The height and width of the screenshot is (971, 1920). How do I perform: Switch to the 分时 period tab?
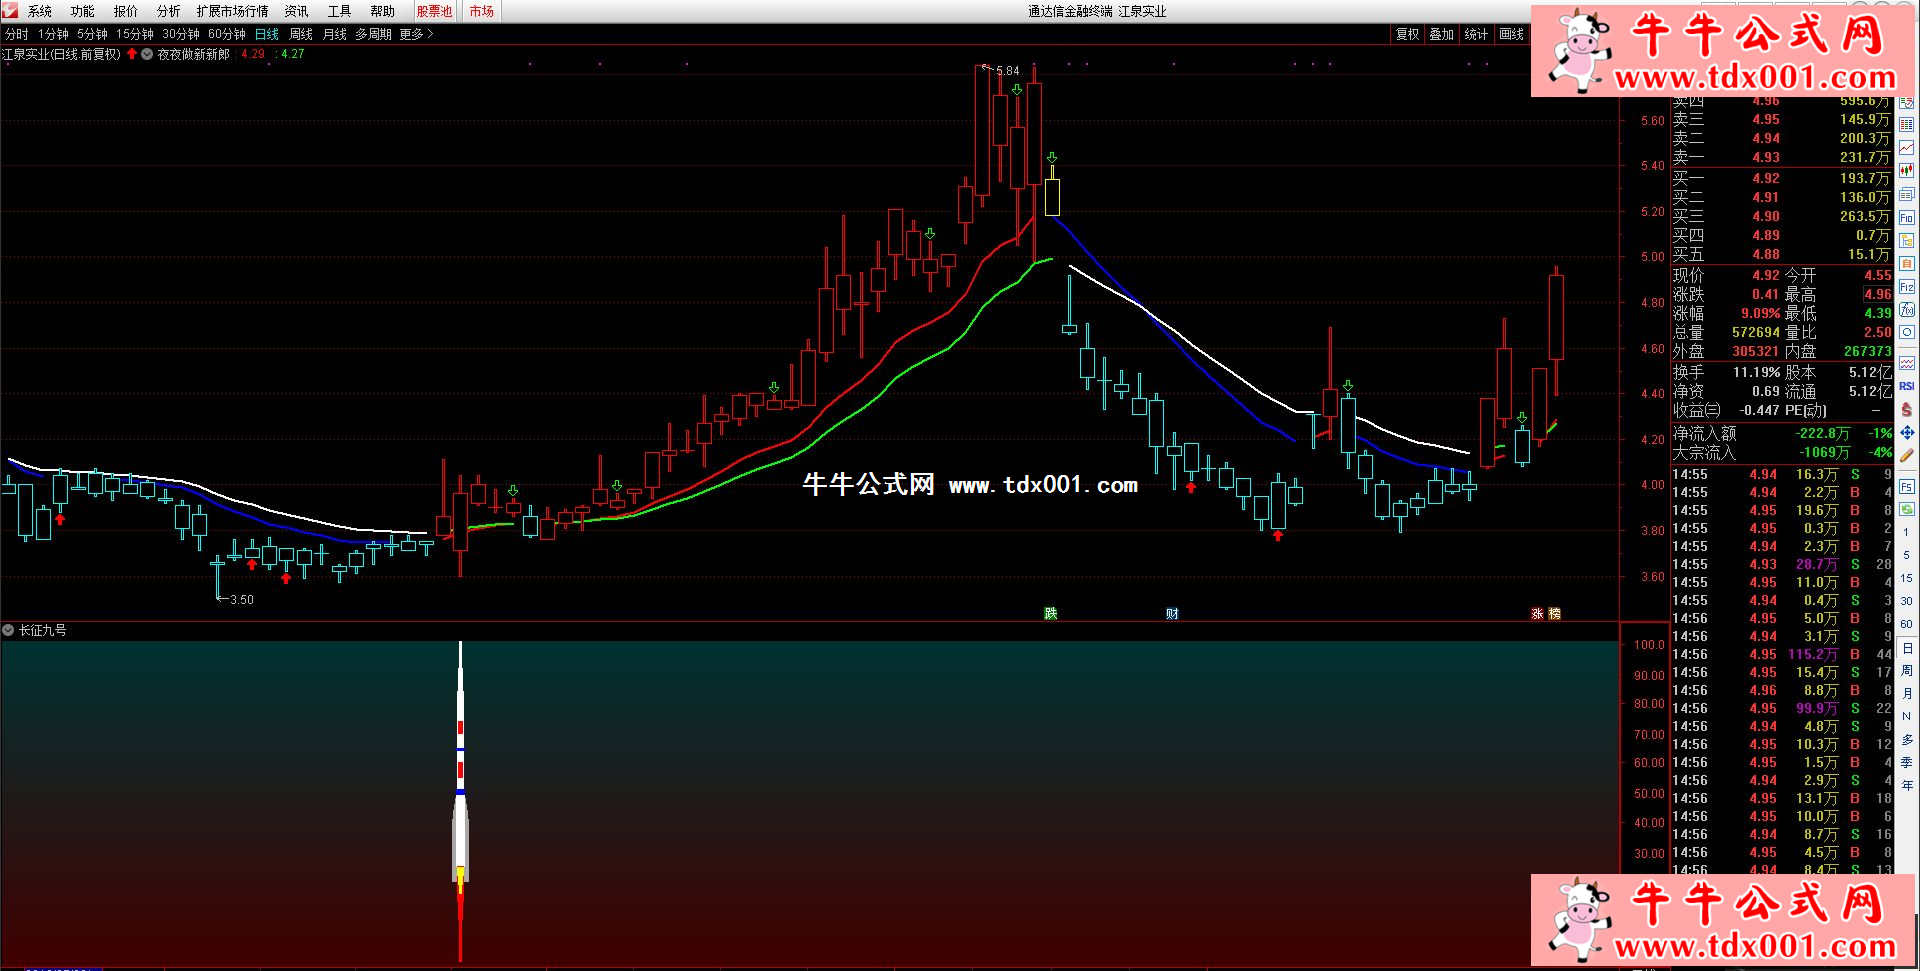[x=17, y=34]
